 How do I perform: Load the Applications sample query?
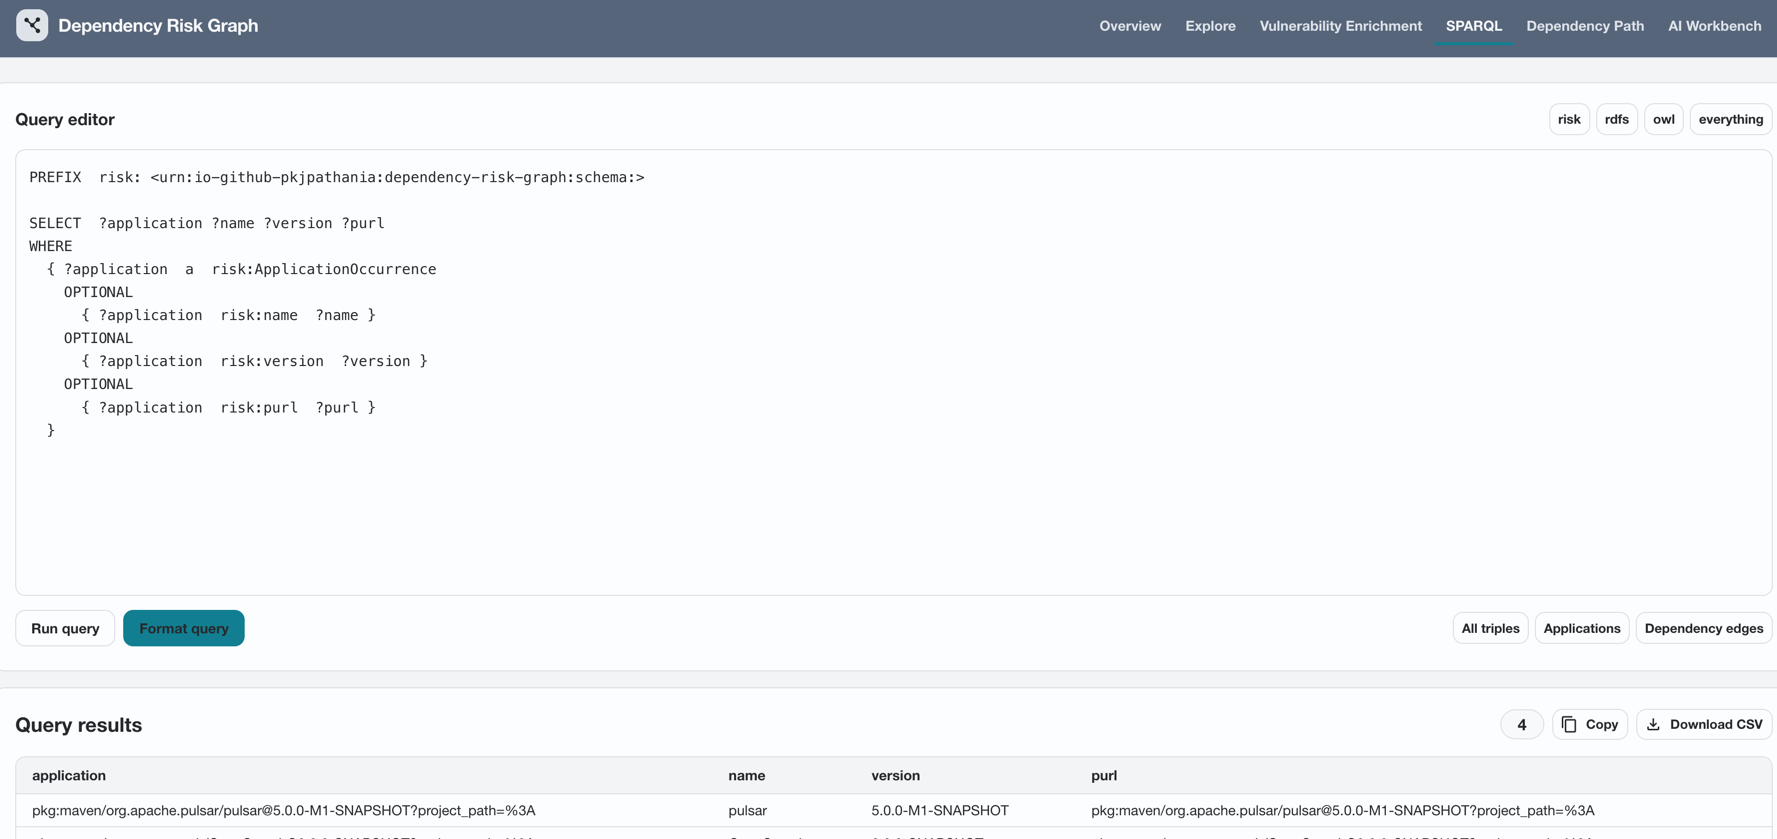click(x=1582, y=628)
